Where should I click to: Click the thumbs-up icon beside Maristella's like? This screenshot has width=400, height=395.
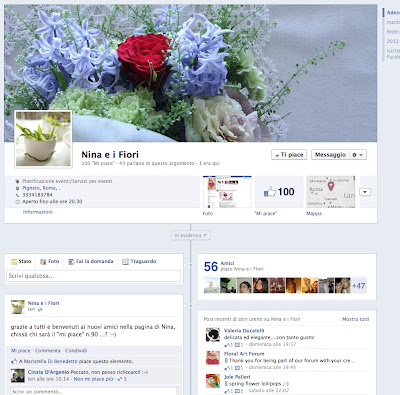14,361
